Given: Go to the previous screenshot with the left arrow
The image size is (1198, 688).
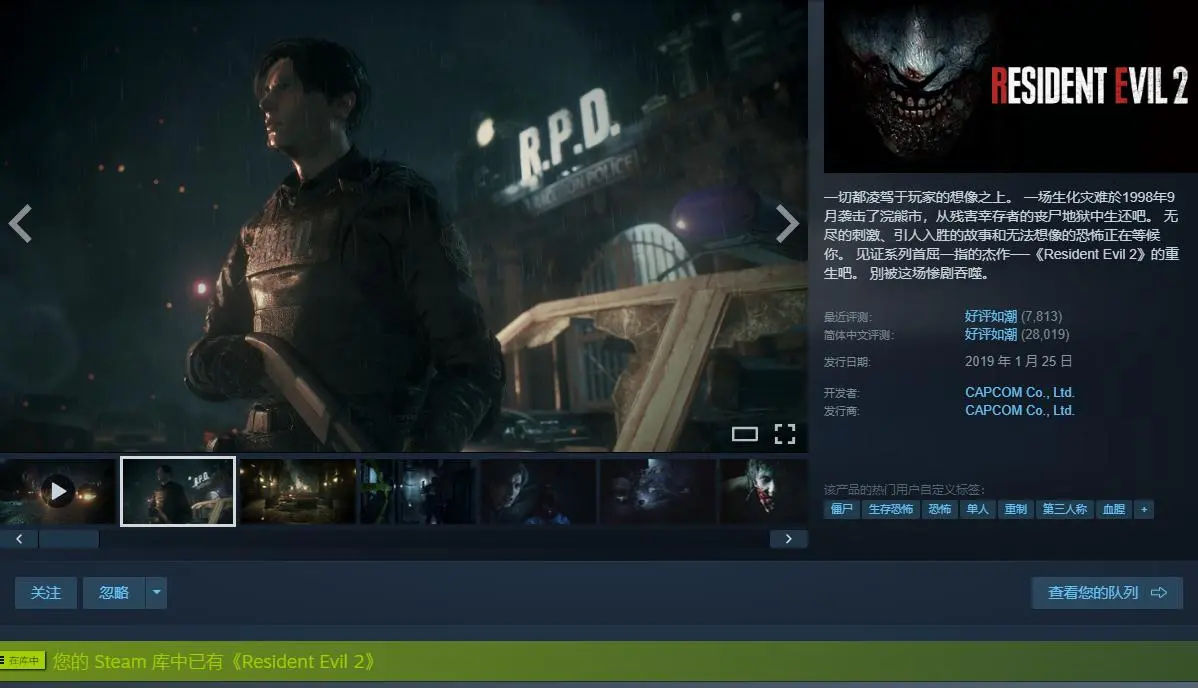Looking at the screenshot, I should (20, 224).
